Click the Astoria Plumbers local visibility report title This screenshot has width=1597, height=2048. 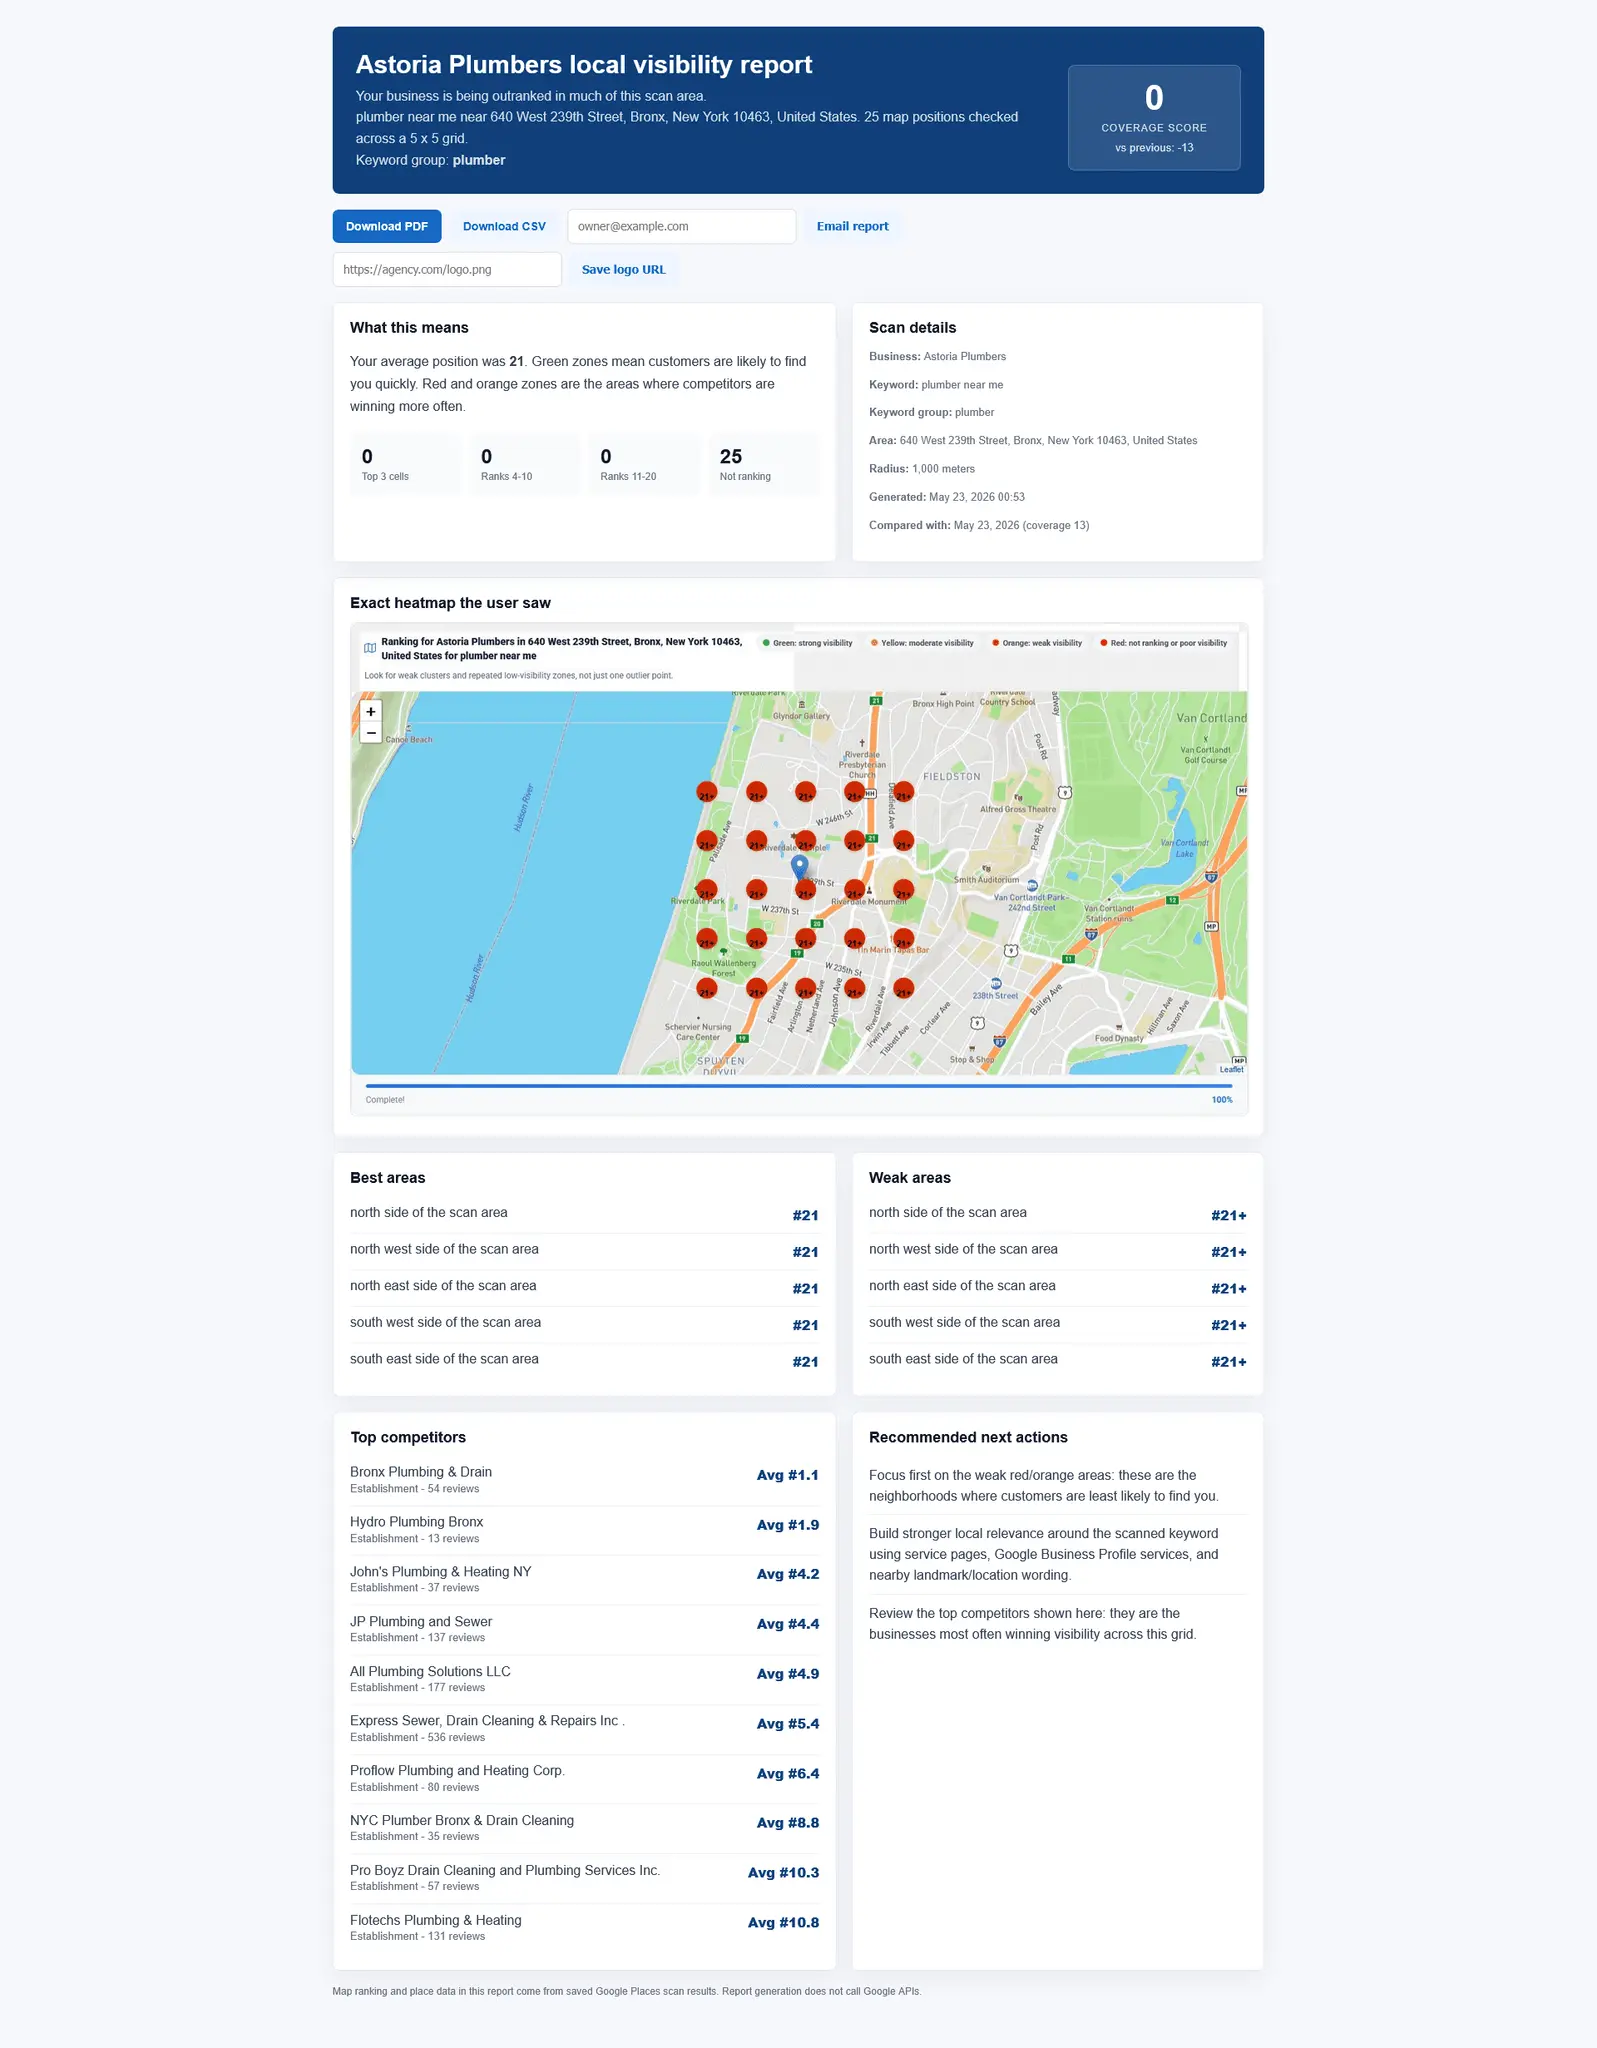tap(584, 65)
